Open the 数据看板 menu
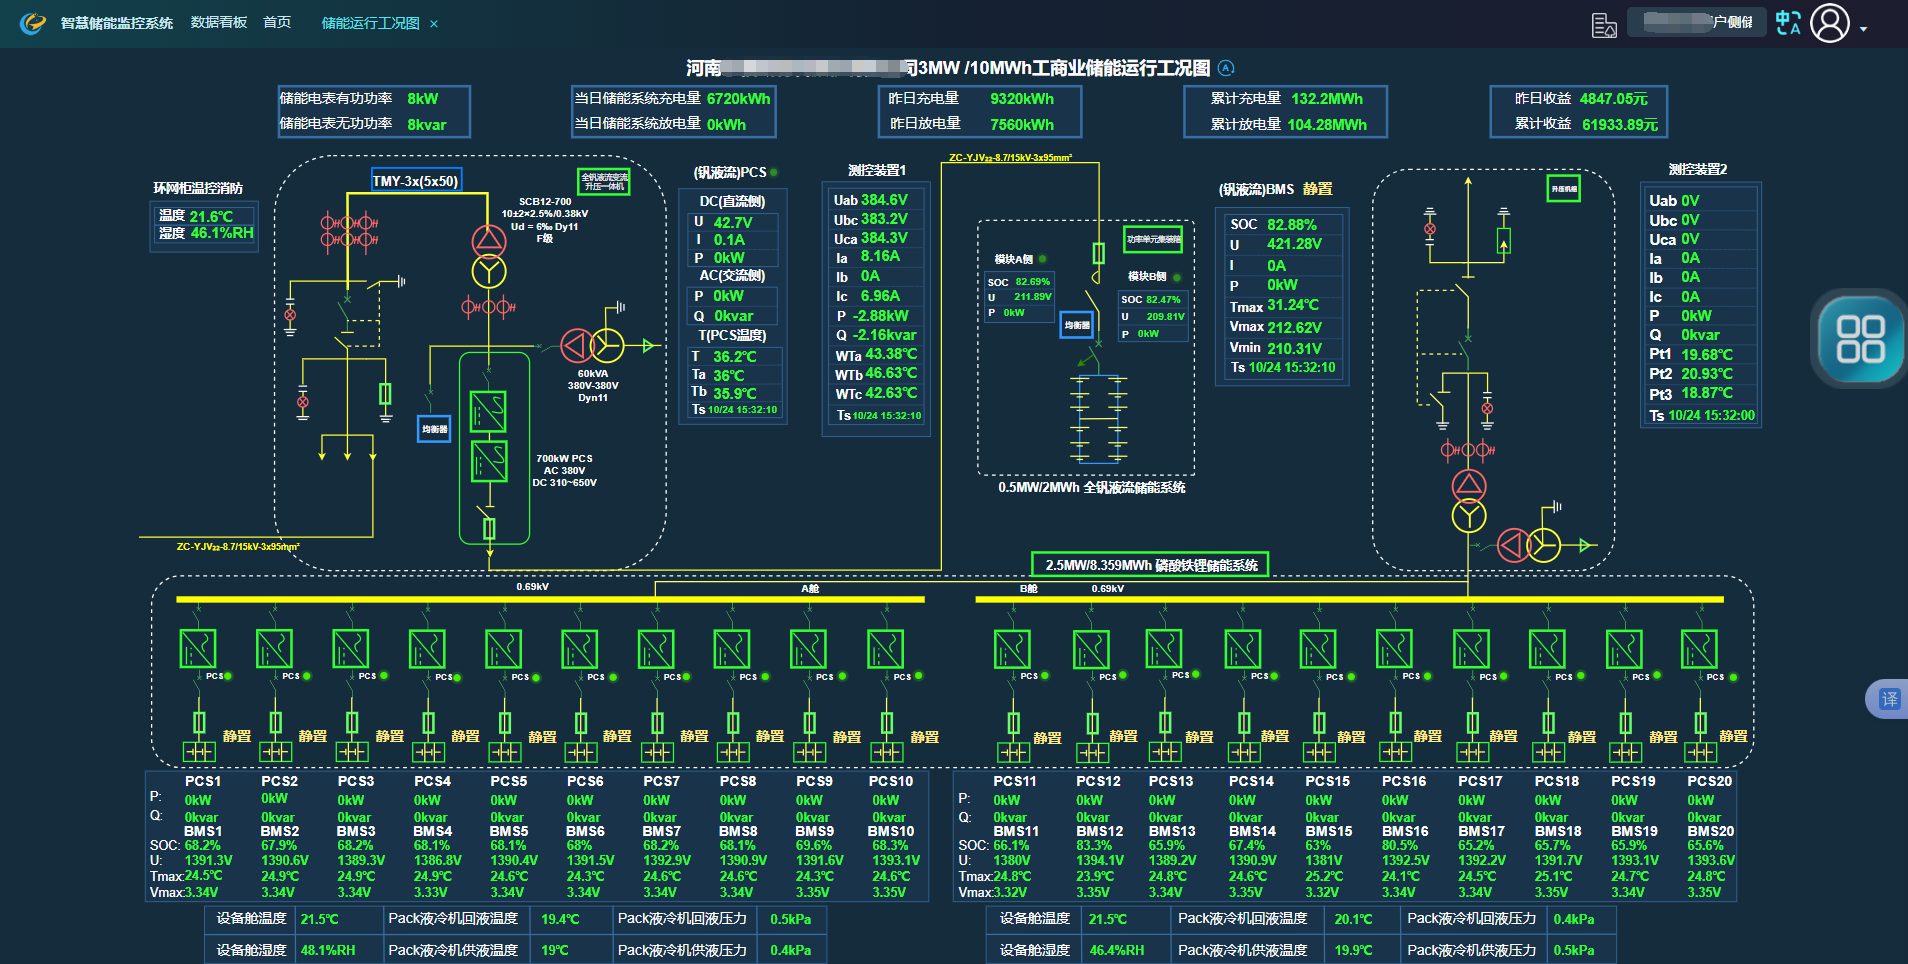Screen dimensions: 1908x964 pos(219,22)
